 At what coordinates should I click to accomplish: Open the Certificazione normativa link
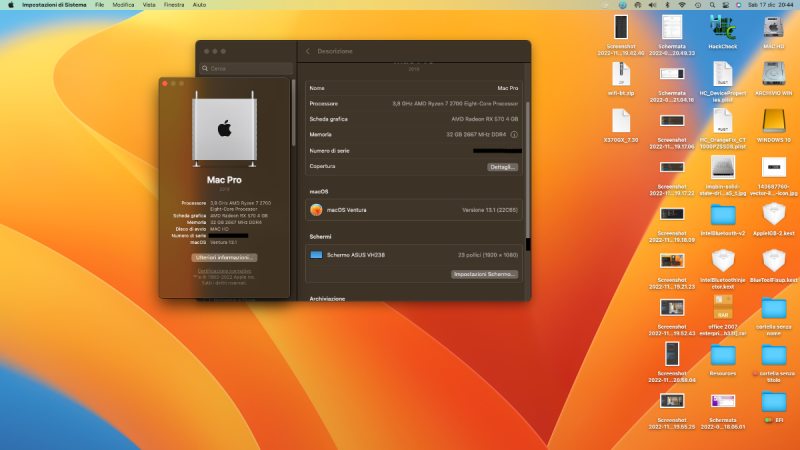click(224, 271)
